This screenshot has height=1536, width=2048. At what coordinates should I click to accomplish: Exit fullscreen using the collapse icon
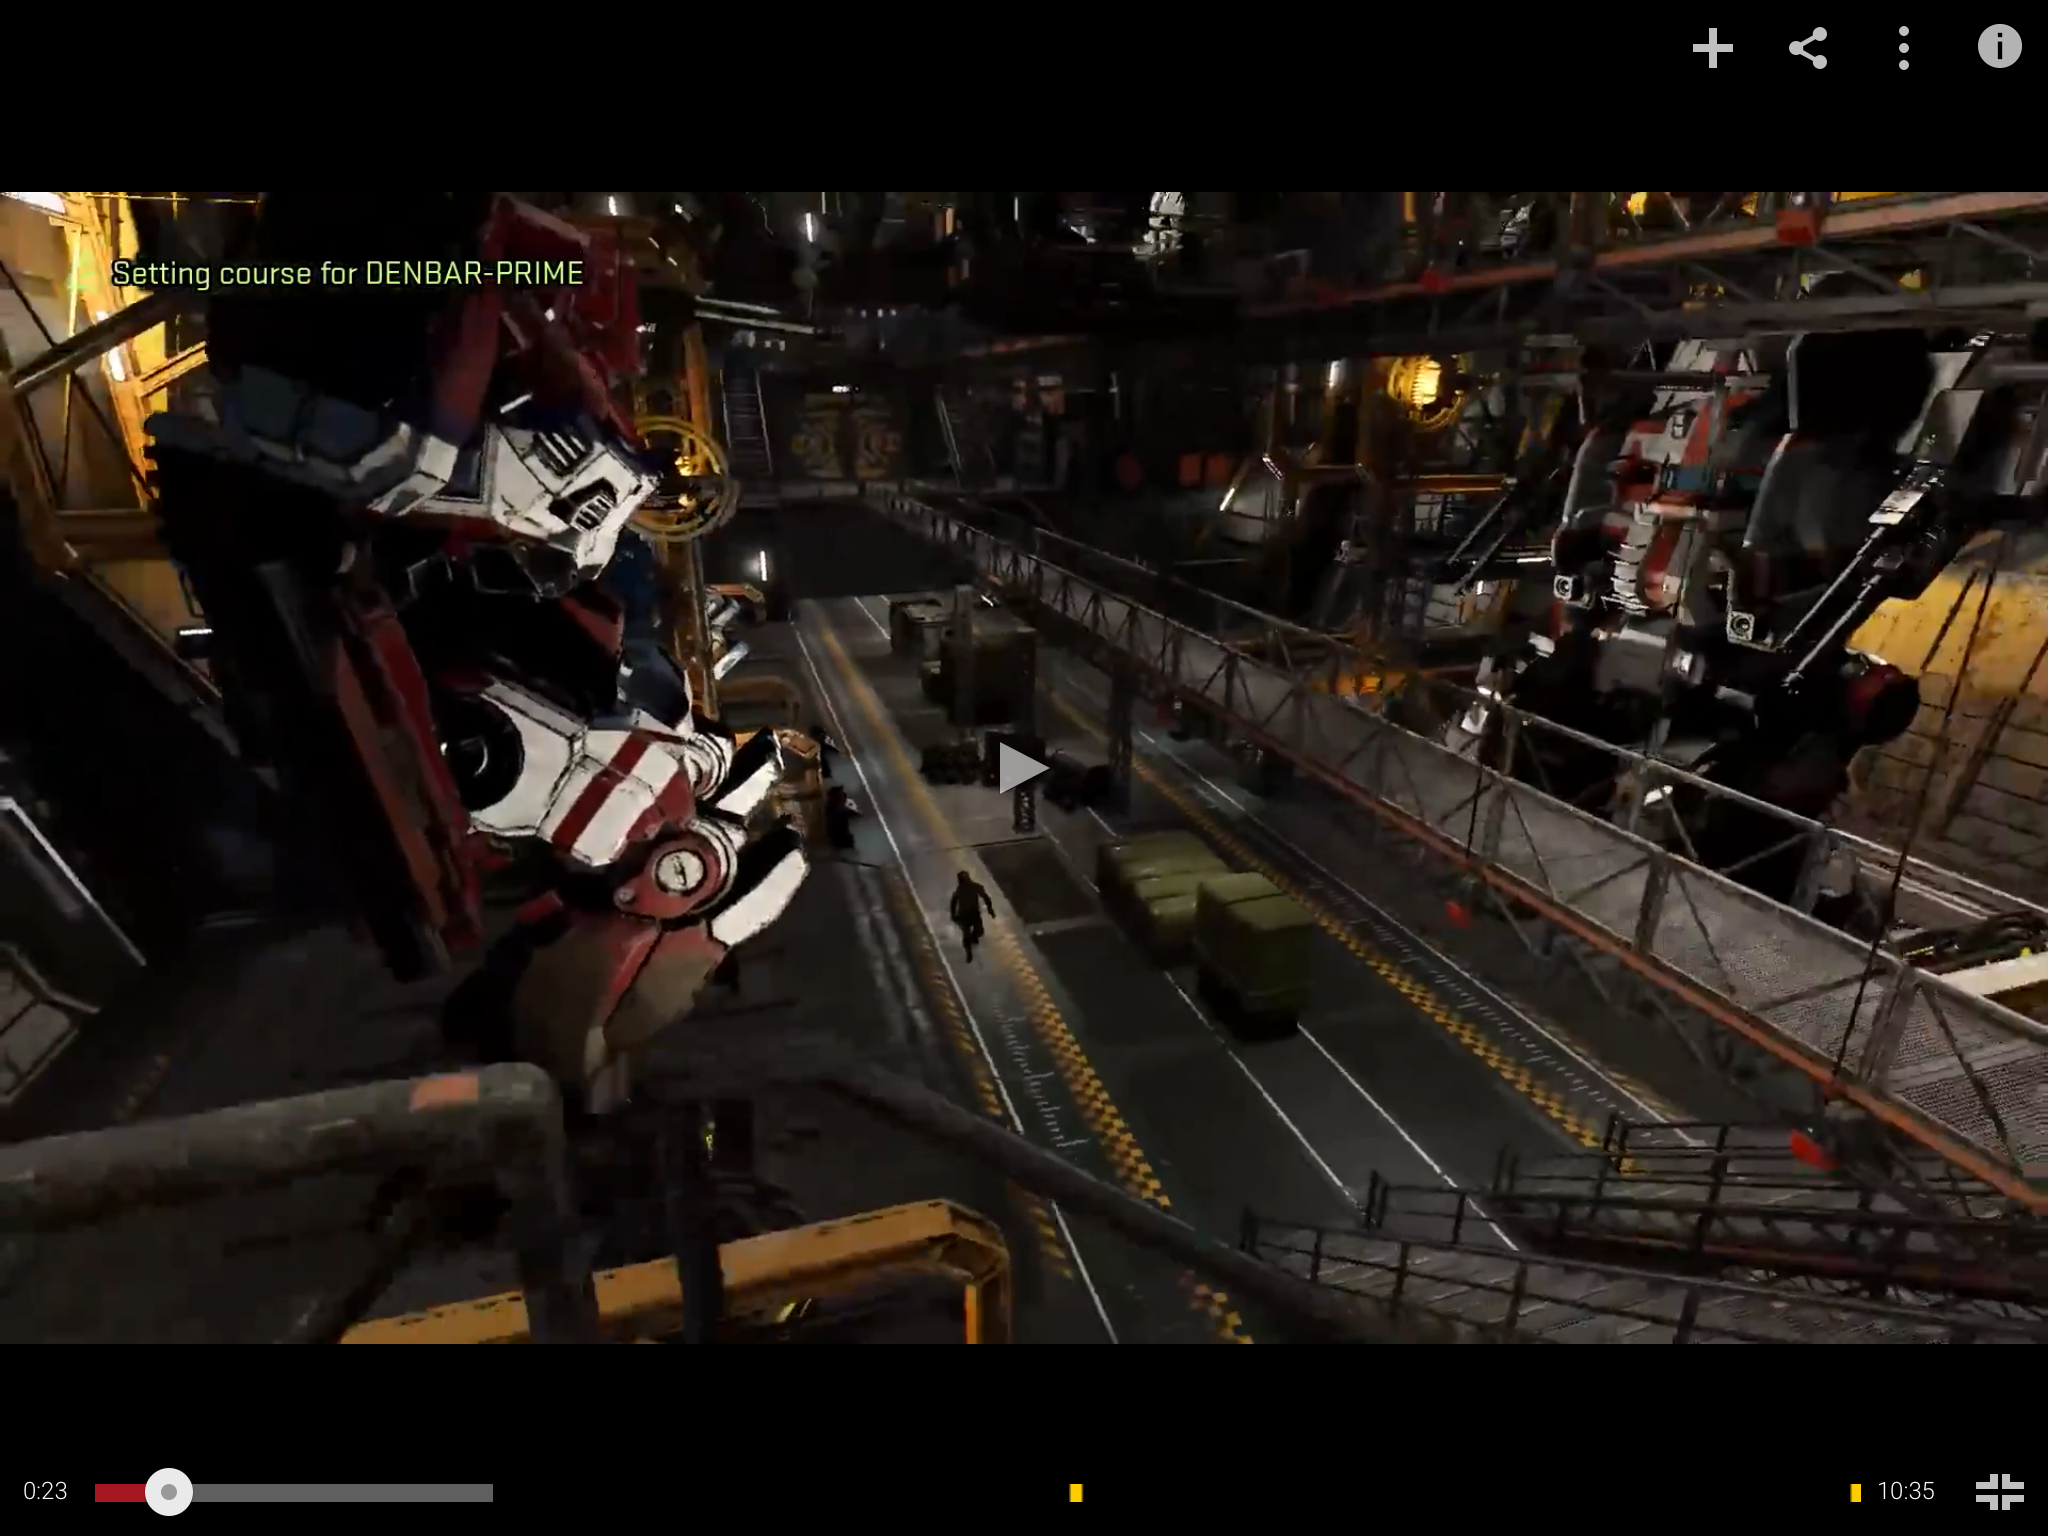click(x=1999, y=1491)
